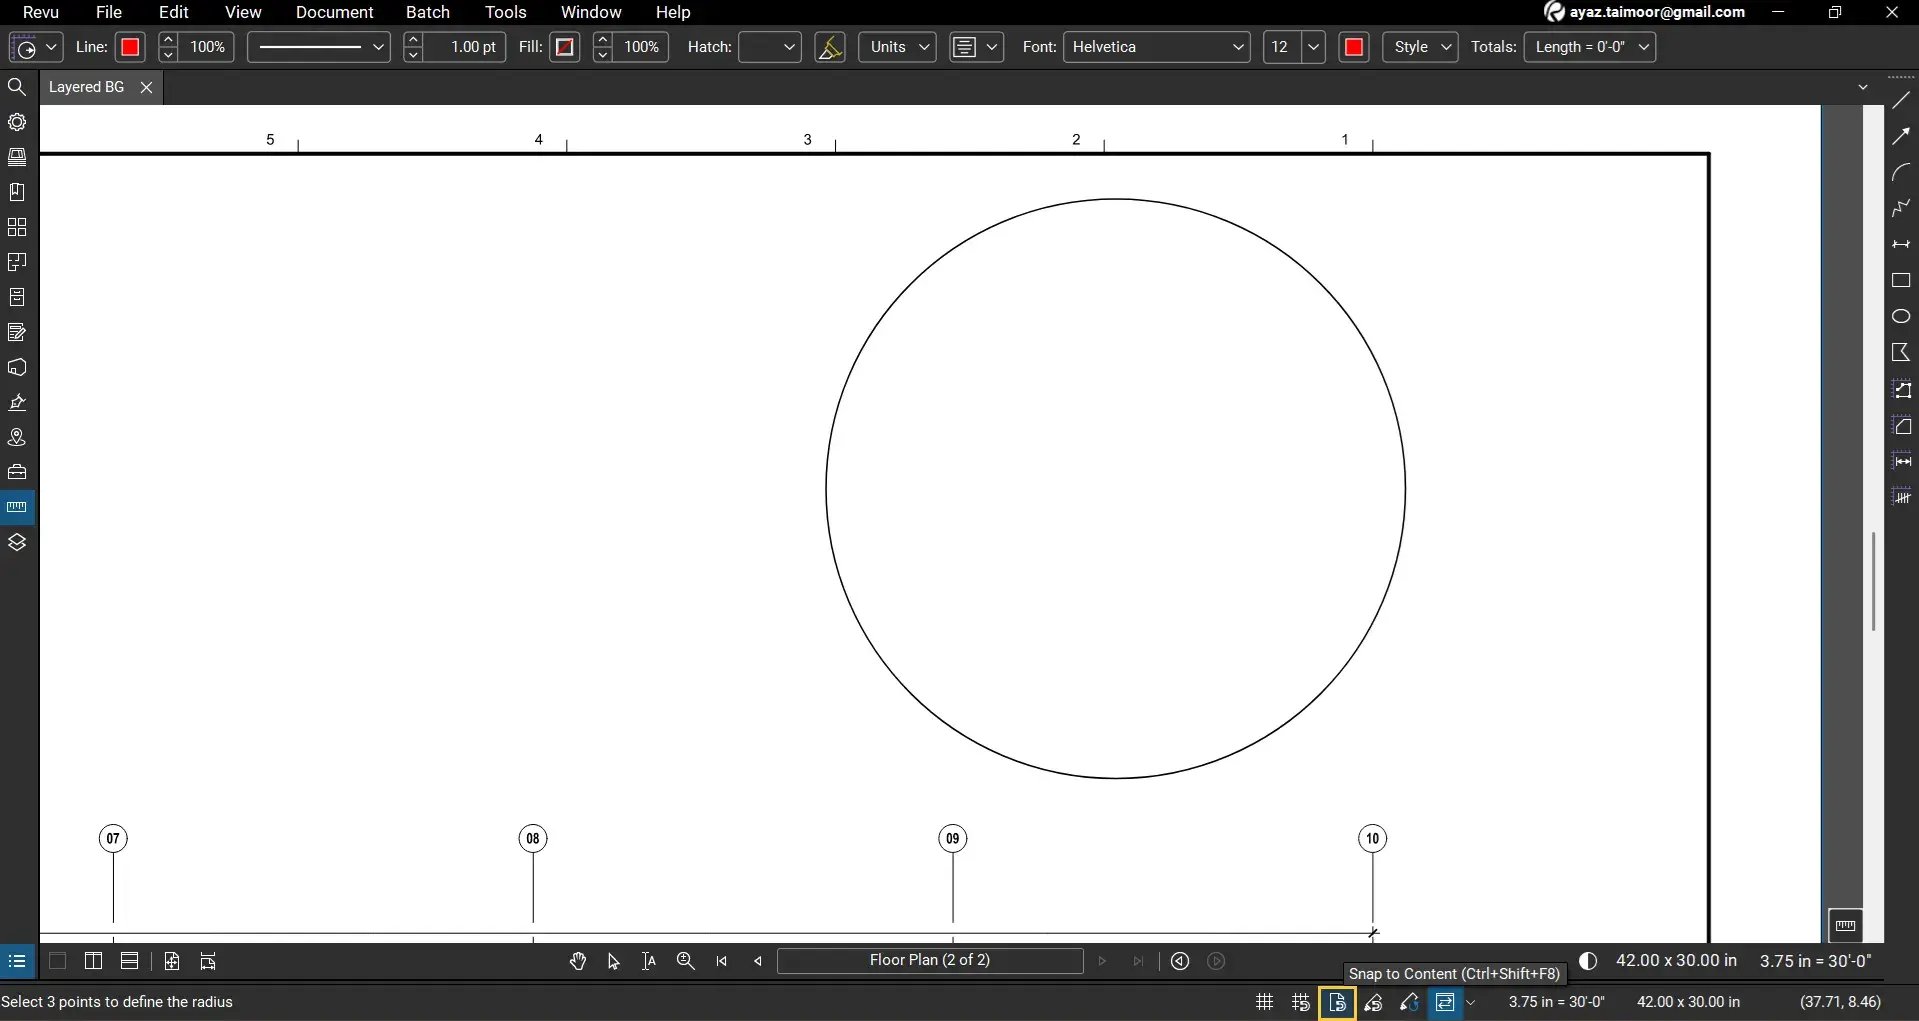
Task: Toggle single page view mode
Action: coord(57,961)
